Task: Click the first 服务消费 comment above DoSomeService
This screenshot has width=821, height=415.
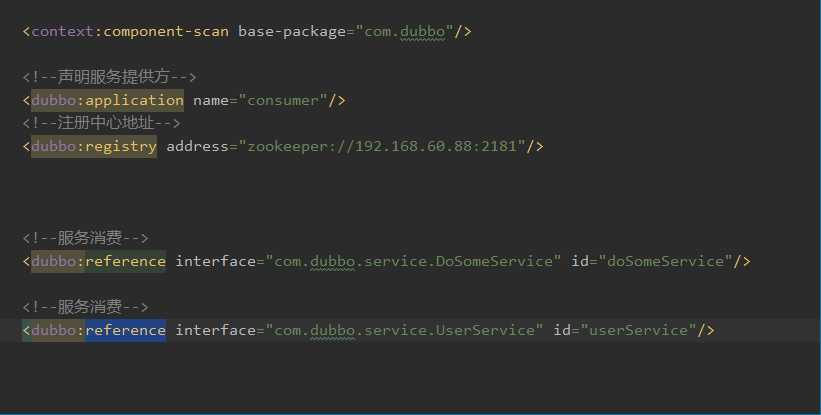Action: click(x=85, y=238)
